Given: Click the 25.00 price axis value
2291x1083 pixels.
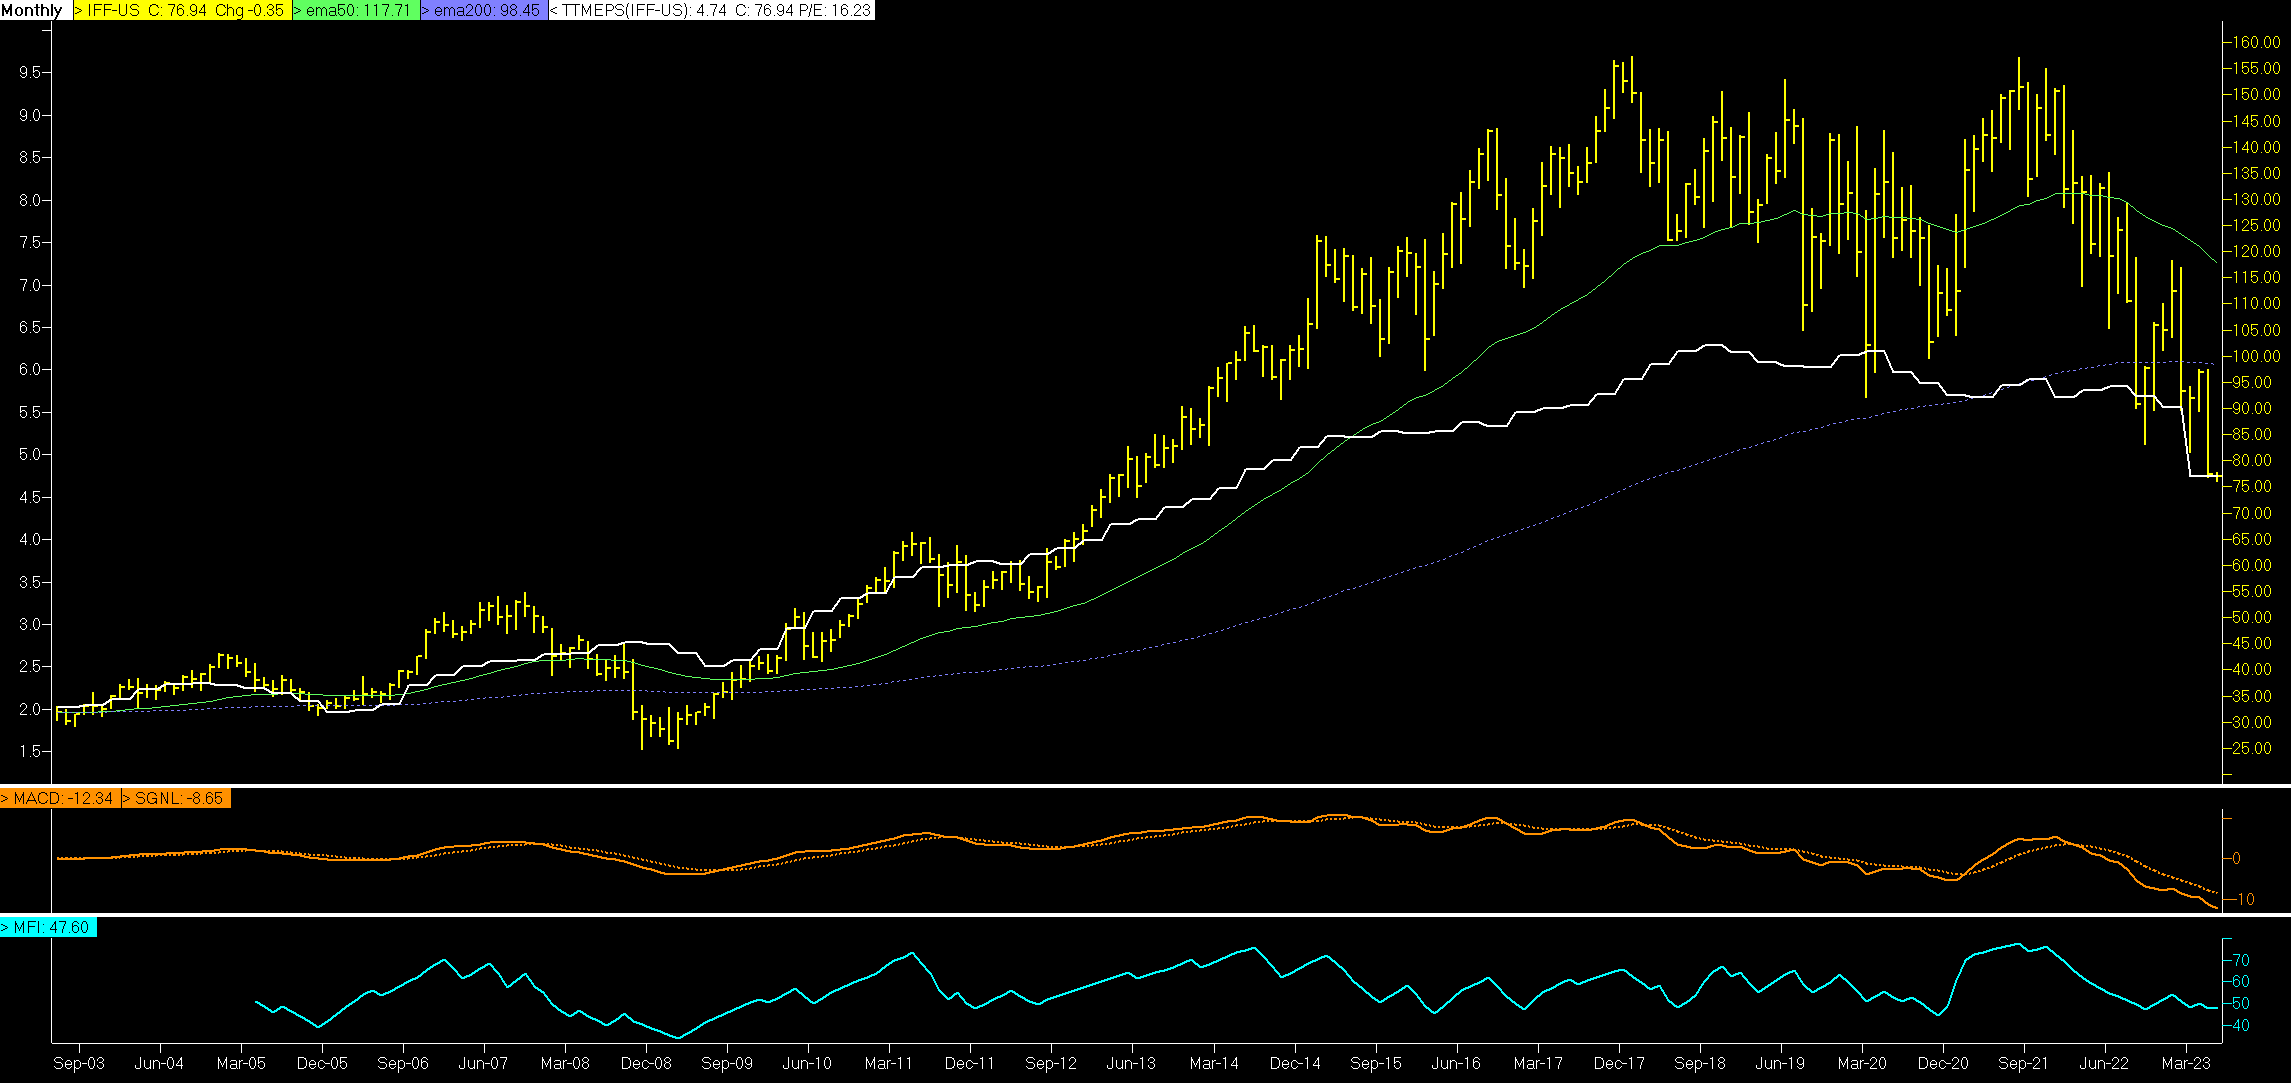Looking at the screenshot, I should (x=2253, y=748).
